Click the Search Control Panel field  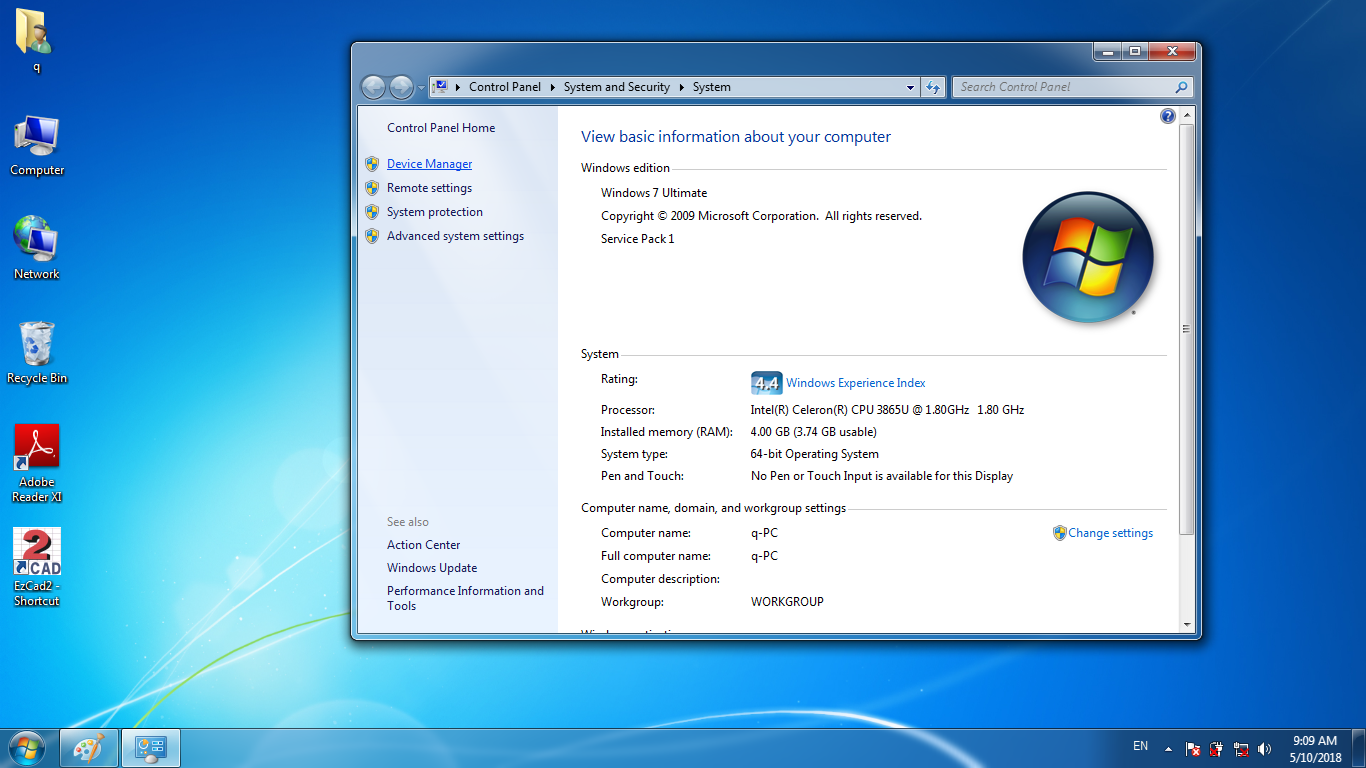1064,87
